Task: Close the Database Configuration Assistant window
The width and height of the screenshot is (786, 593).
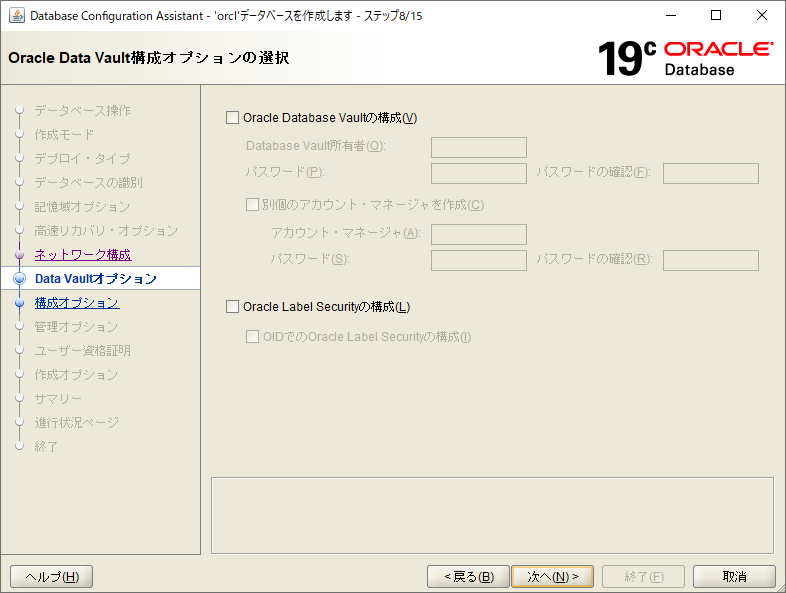Action: pos(761,16)
